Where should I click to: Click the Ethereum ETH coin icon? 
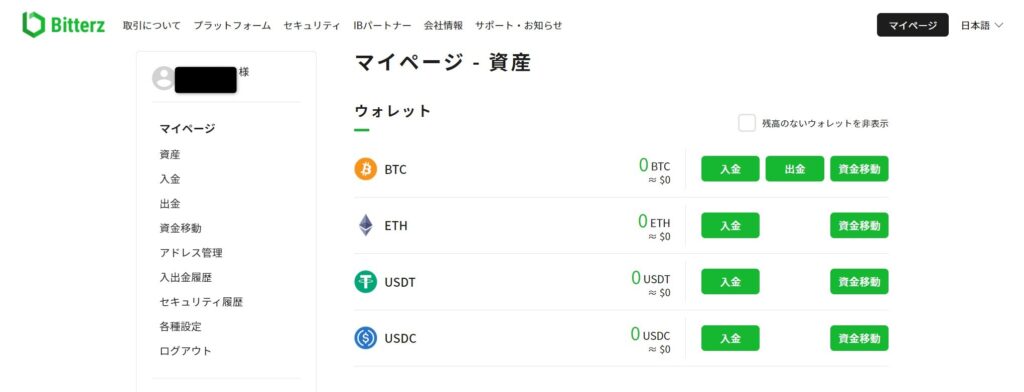(x=366, y=225)
